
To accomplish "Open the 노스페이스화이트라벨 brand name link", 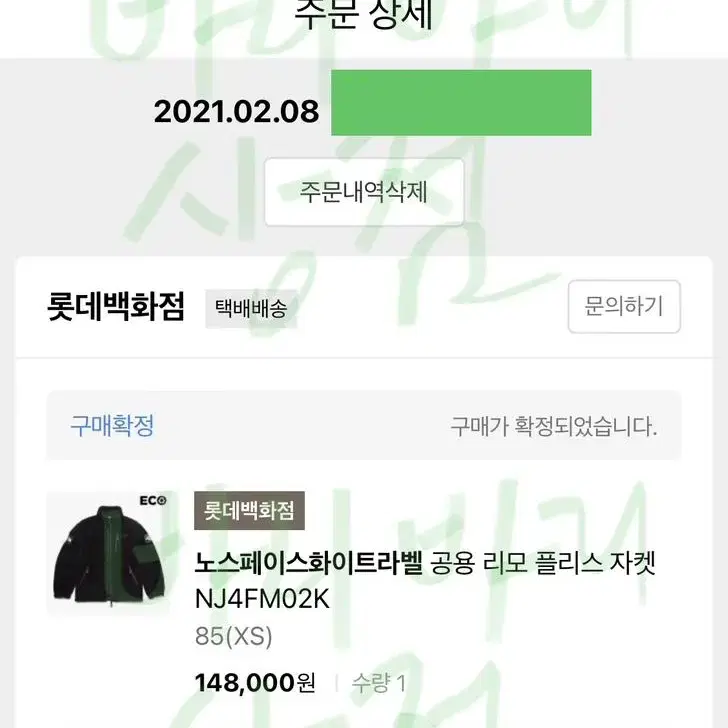I will pos(308,563).
